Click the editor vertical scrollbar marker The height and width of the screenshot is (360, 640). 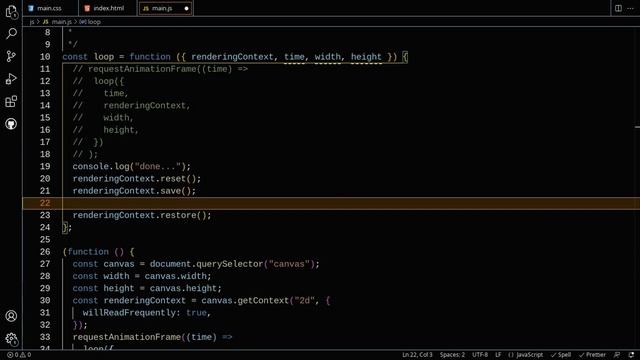638,127
